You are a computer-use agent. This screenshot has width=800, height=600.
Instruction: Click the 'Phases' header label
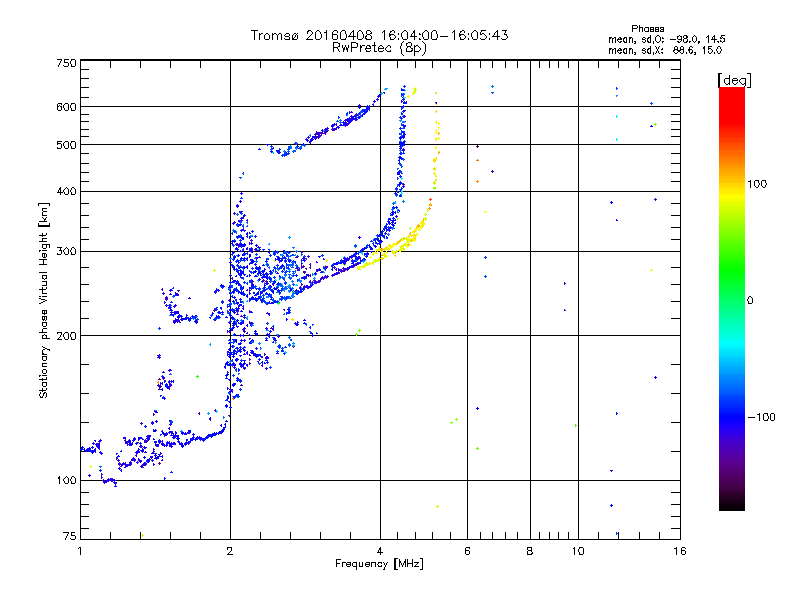647,29
